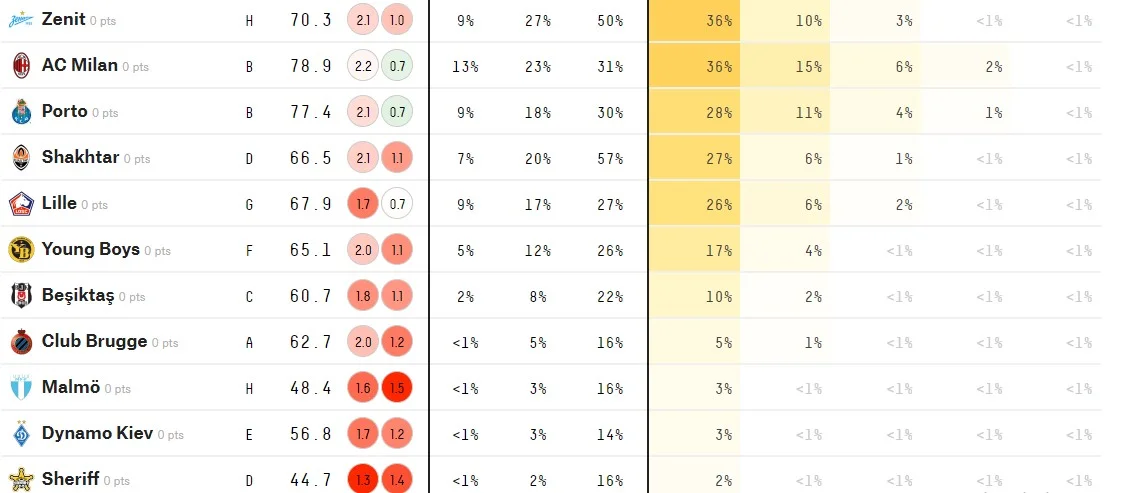Screen dimensions: 1124x493
Task: Open the Young Boys team link
Action: [90, 250]
